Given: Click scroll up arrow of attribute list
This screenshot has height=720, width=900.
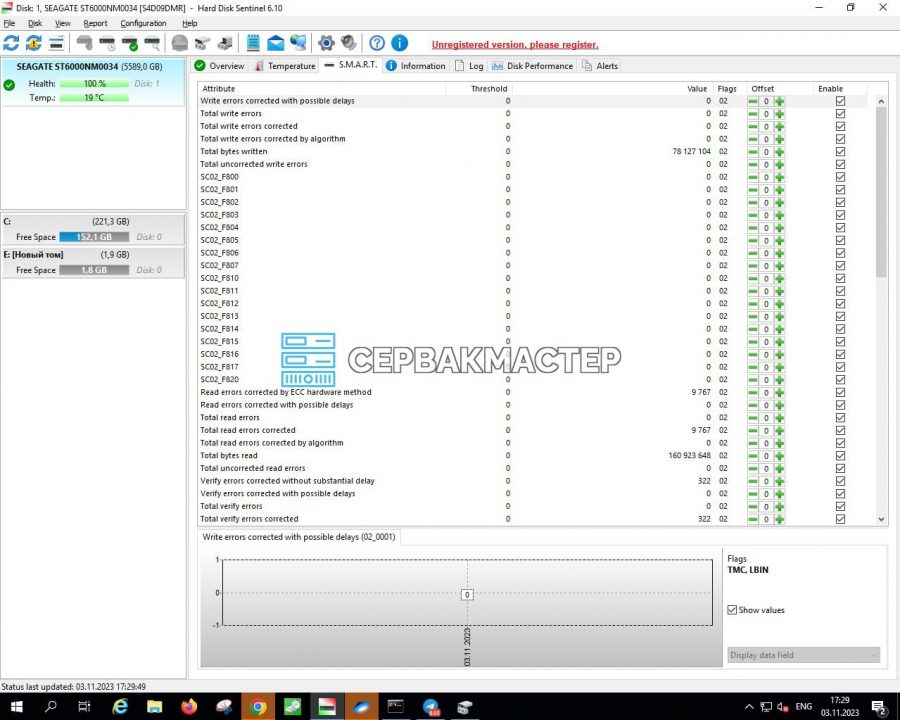Looking at the screenshot, I should [882, 101].
